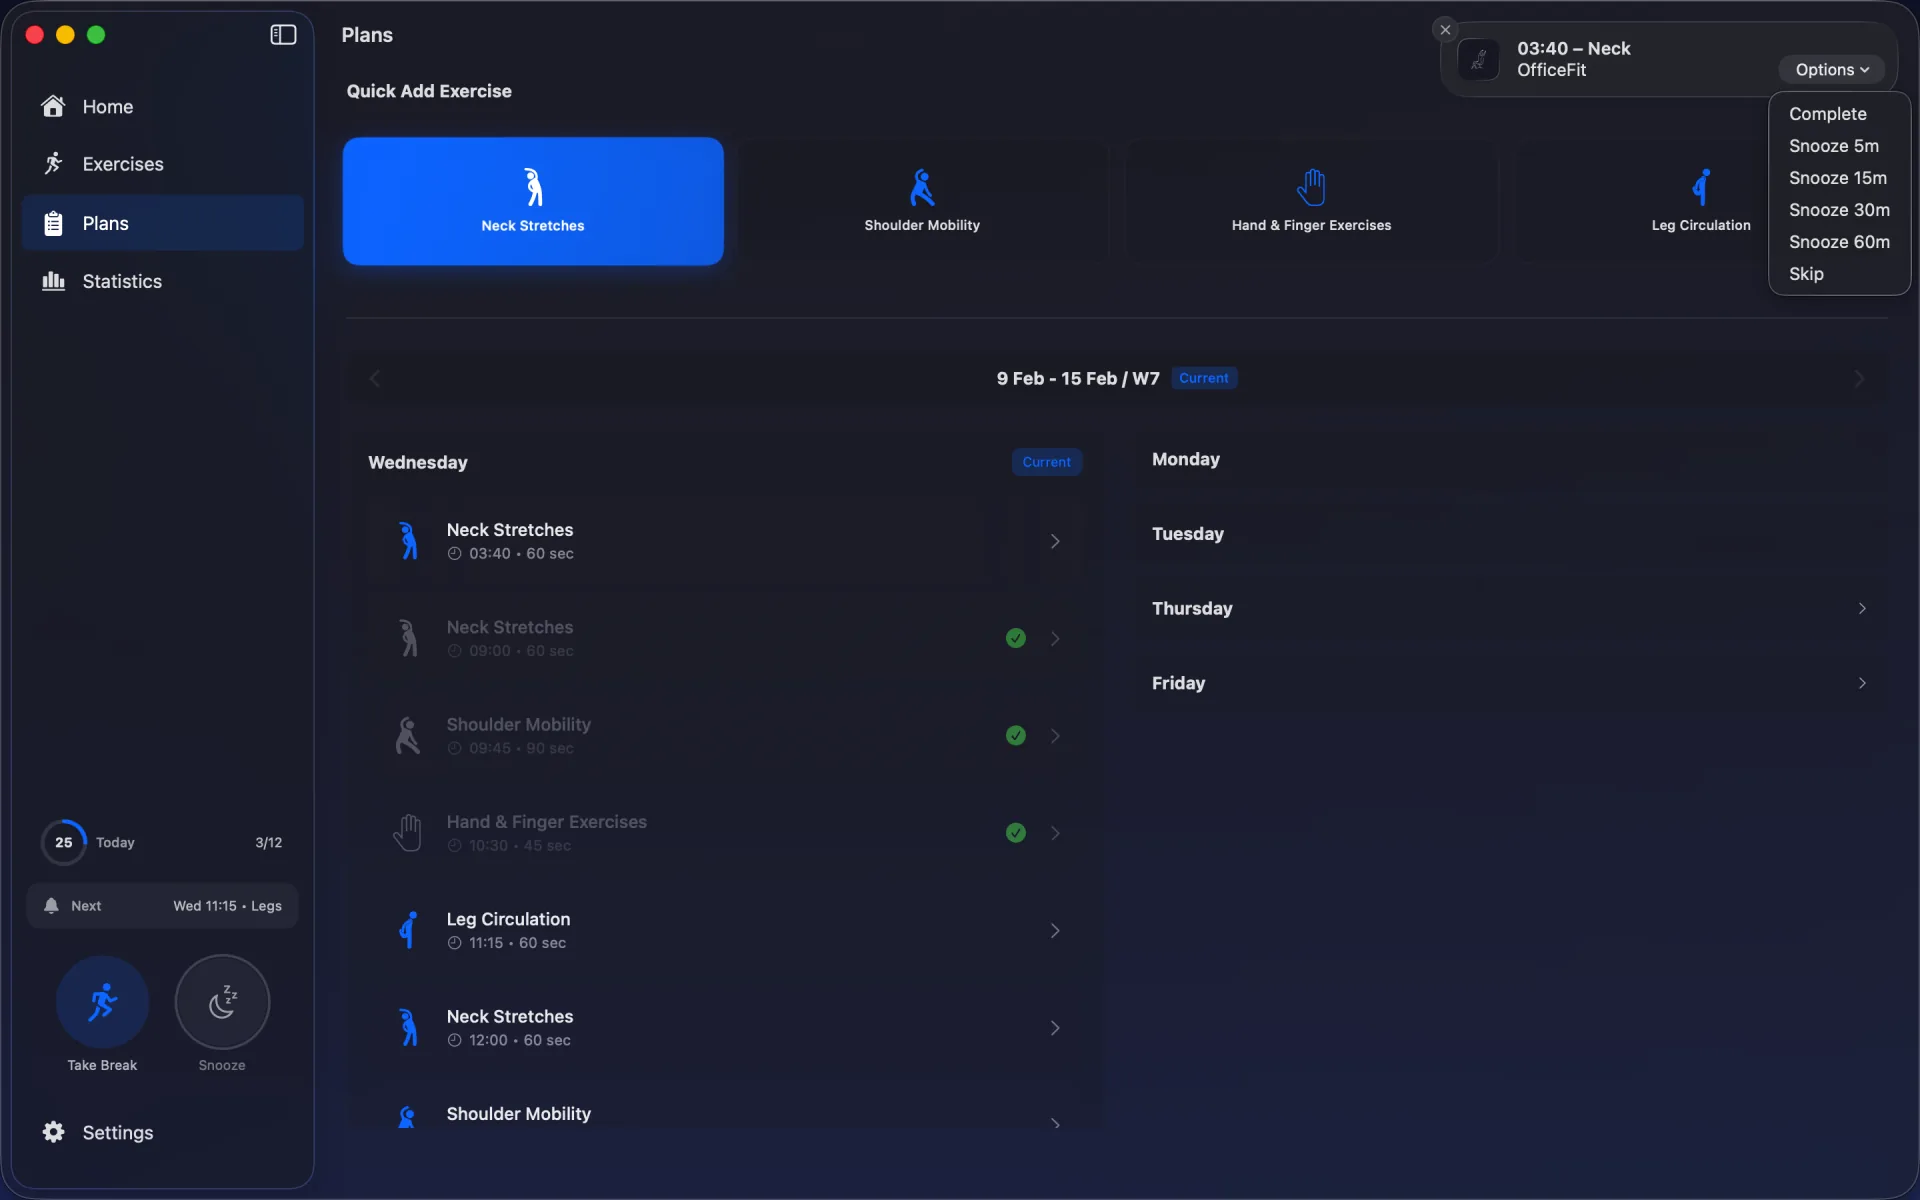This screenshot has height=1200, width=1920.
Task: Click the Leg Circulation quick add icon
Action: (x=1698, y=188)
